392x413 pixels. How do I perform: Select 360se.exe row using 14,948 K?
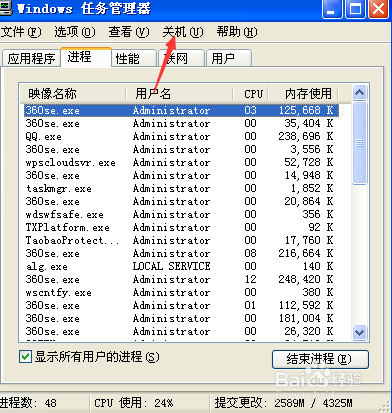[x=181, y=175]
